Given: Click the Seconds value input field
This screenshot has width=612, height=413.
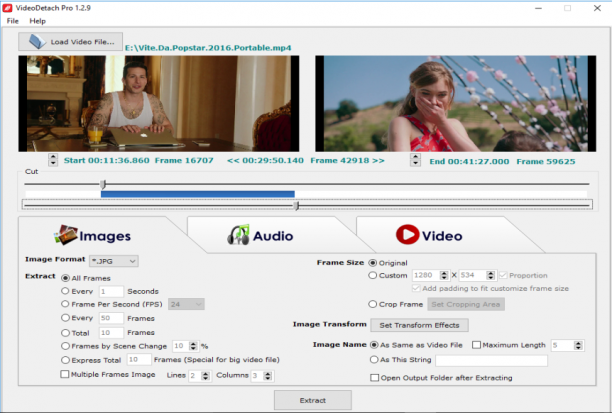Looking at the screenshot, I should coord(111,291).
